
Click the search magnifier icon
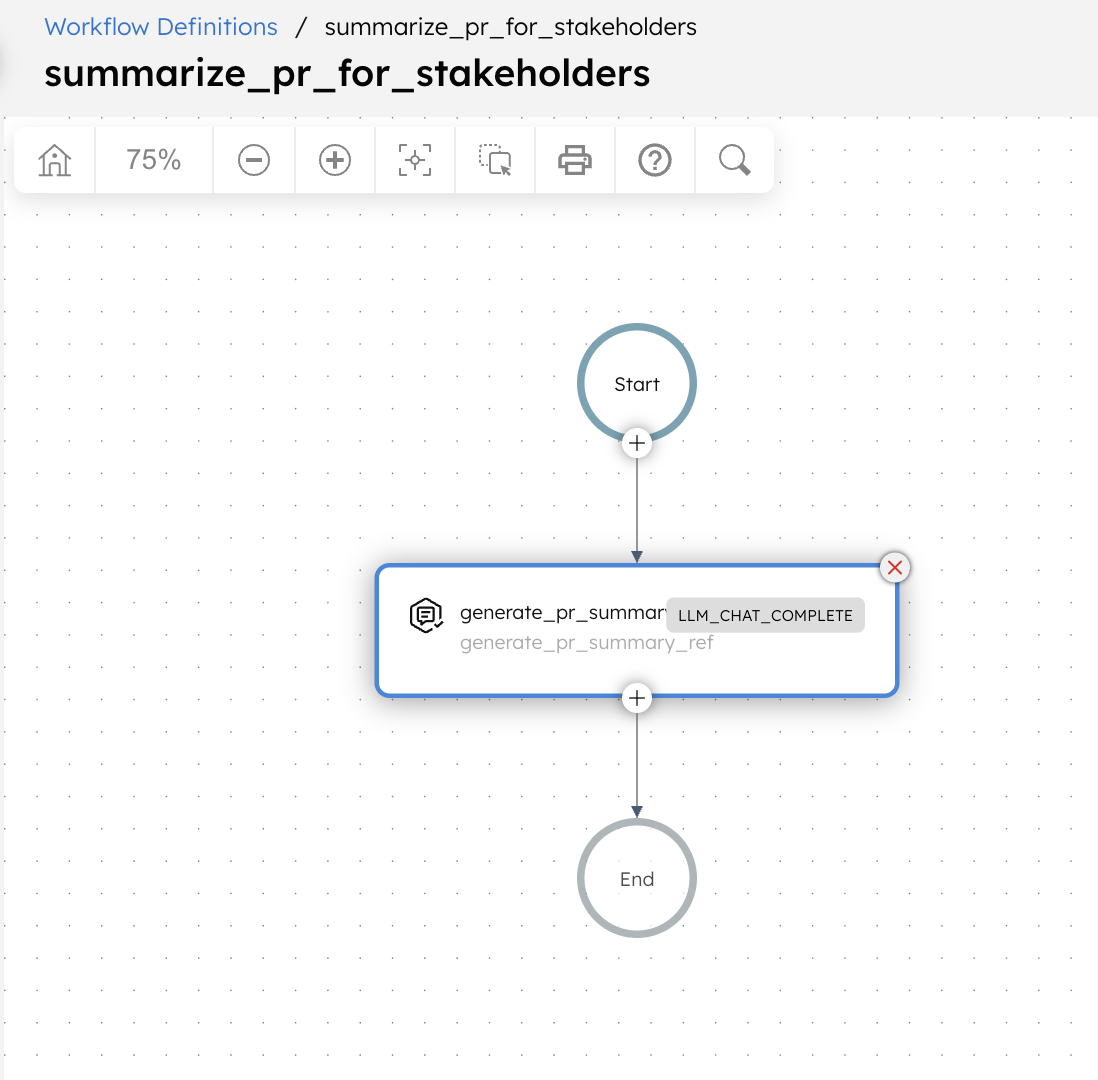(x=734, y=159)
